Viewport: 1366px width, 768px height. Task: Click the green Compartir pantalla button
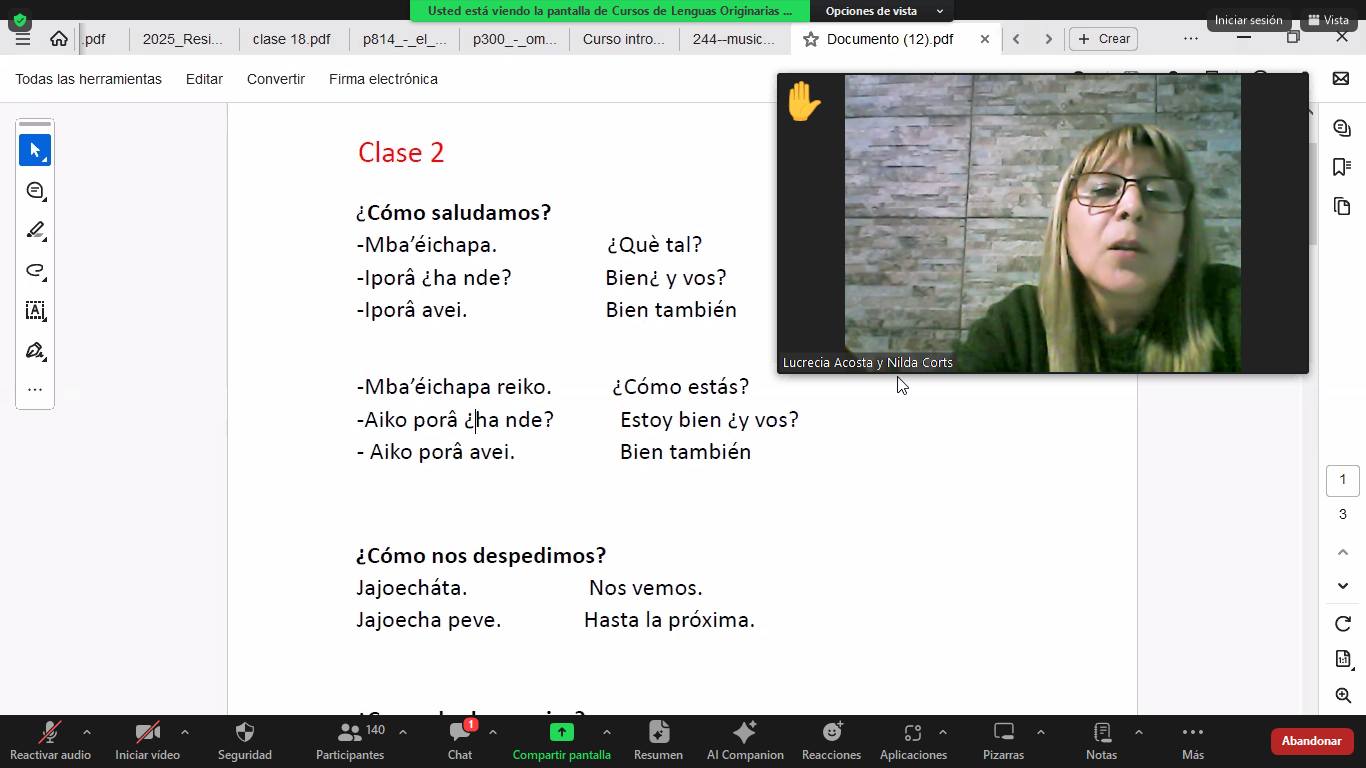coord(561,741)
